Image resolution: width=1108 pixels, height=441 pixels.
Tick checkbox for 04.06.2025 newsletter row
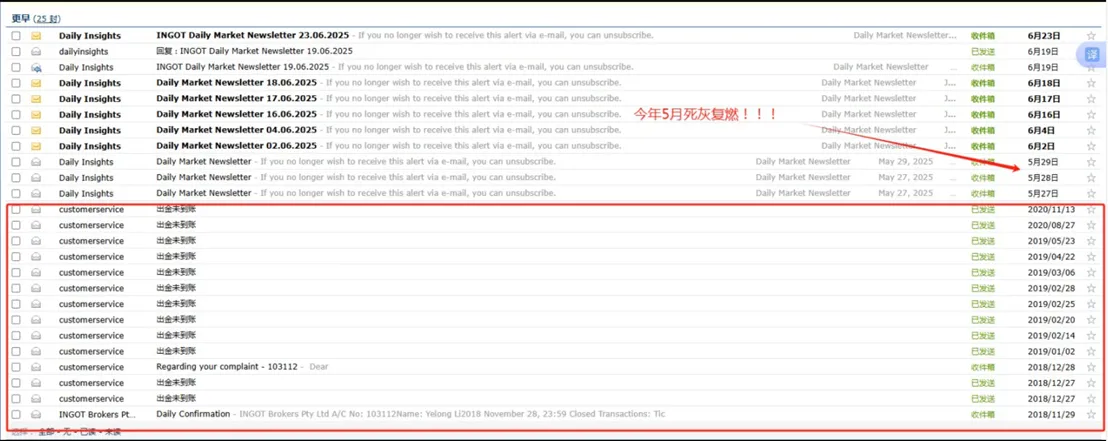[x=16, y=130]
